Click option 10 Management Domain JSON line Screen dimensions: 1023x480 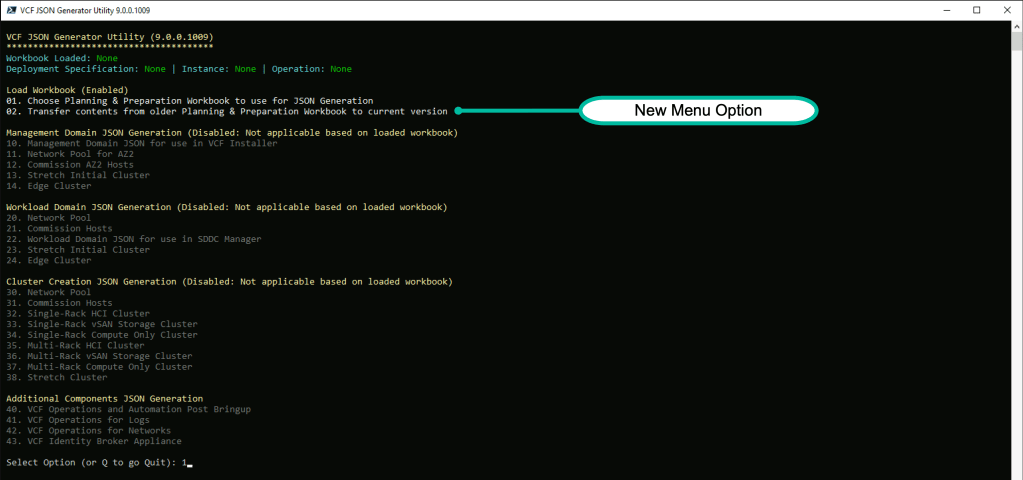(x=141, y=143)
